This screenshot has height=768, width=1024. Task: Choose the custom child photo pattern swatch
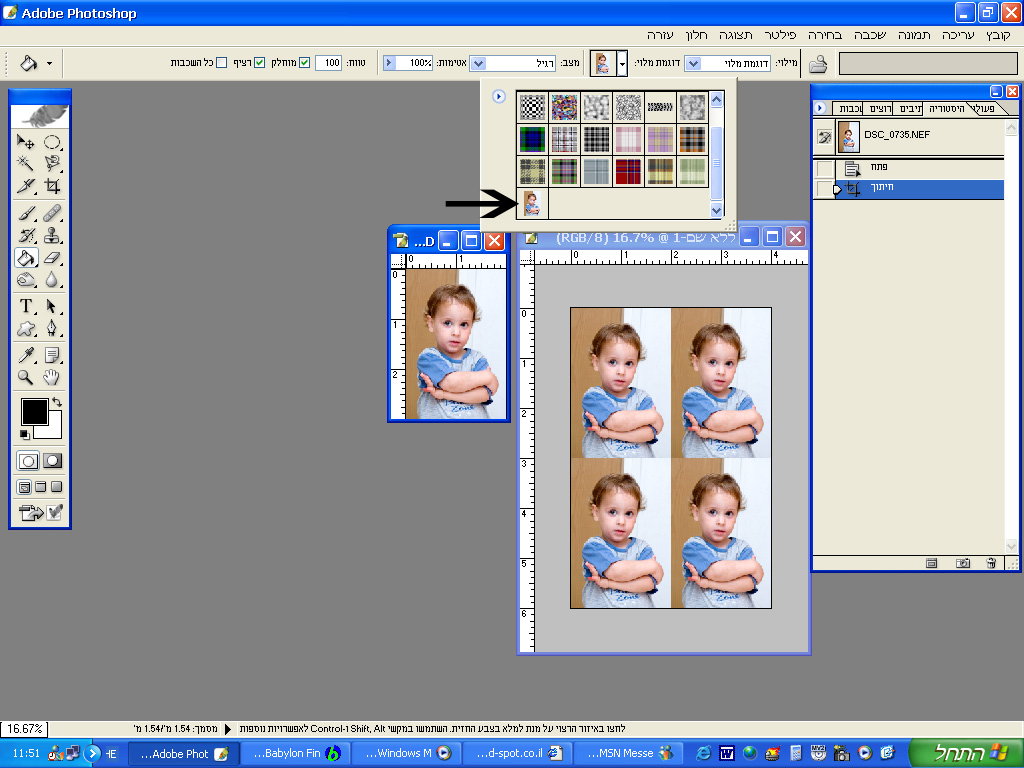[x=532, y=204]
